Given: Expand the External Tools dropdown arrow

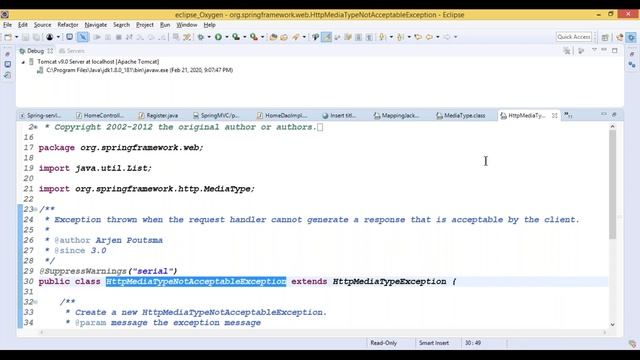Looking at the screenshot, I should tap(262, 37).
